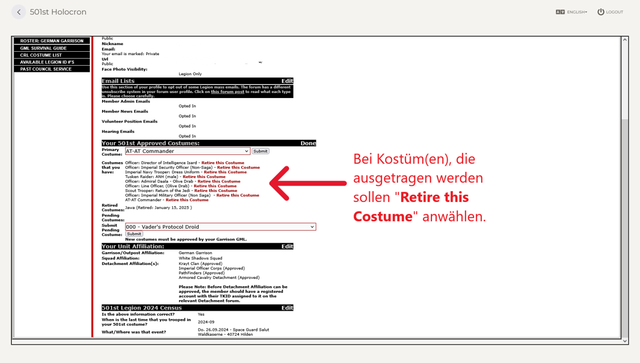Open Past Council Service menu item
Viewport: 640px width, 363px height.
pyautogui.click(x=52, y=69)
